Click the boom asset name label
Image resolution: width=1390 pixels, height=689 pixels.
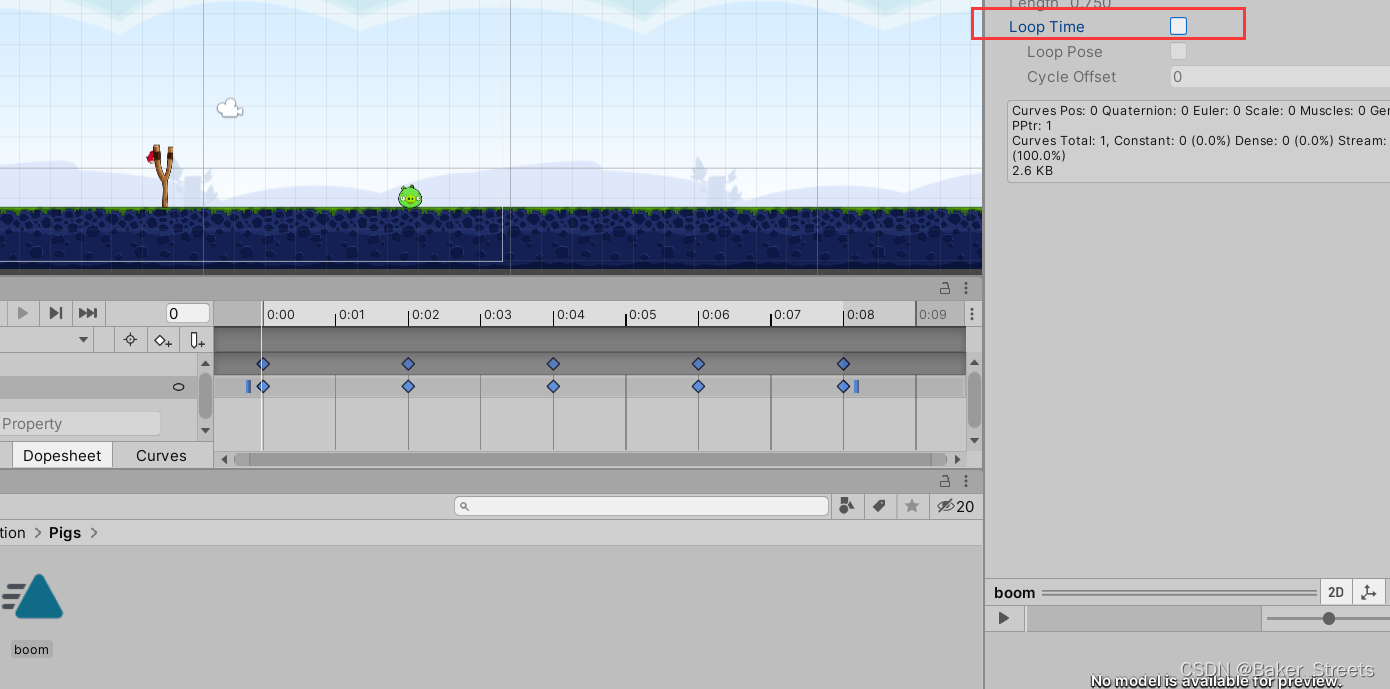point(31,649)
